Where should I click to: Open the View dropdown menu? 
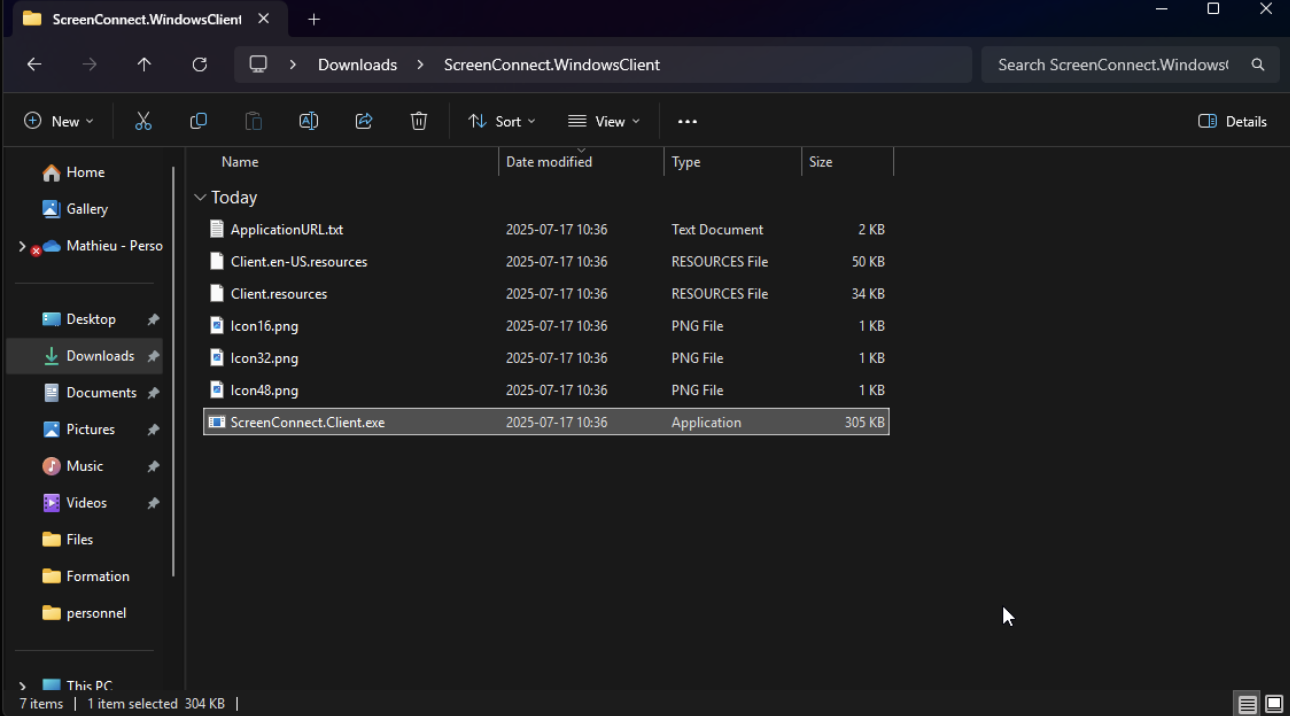604,121
